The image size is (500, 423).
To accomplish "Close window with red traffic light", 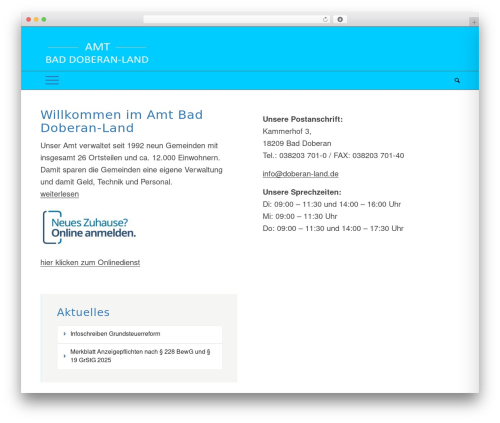I will pos(29,19).
